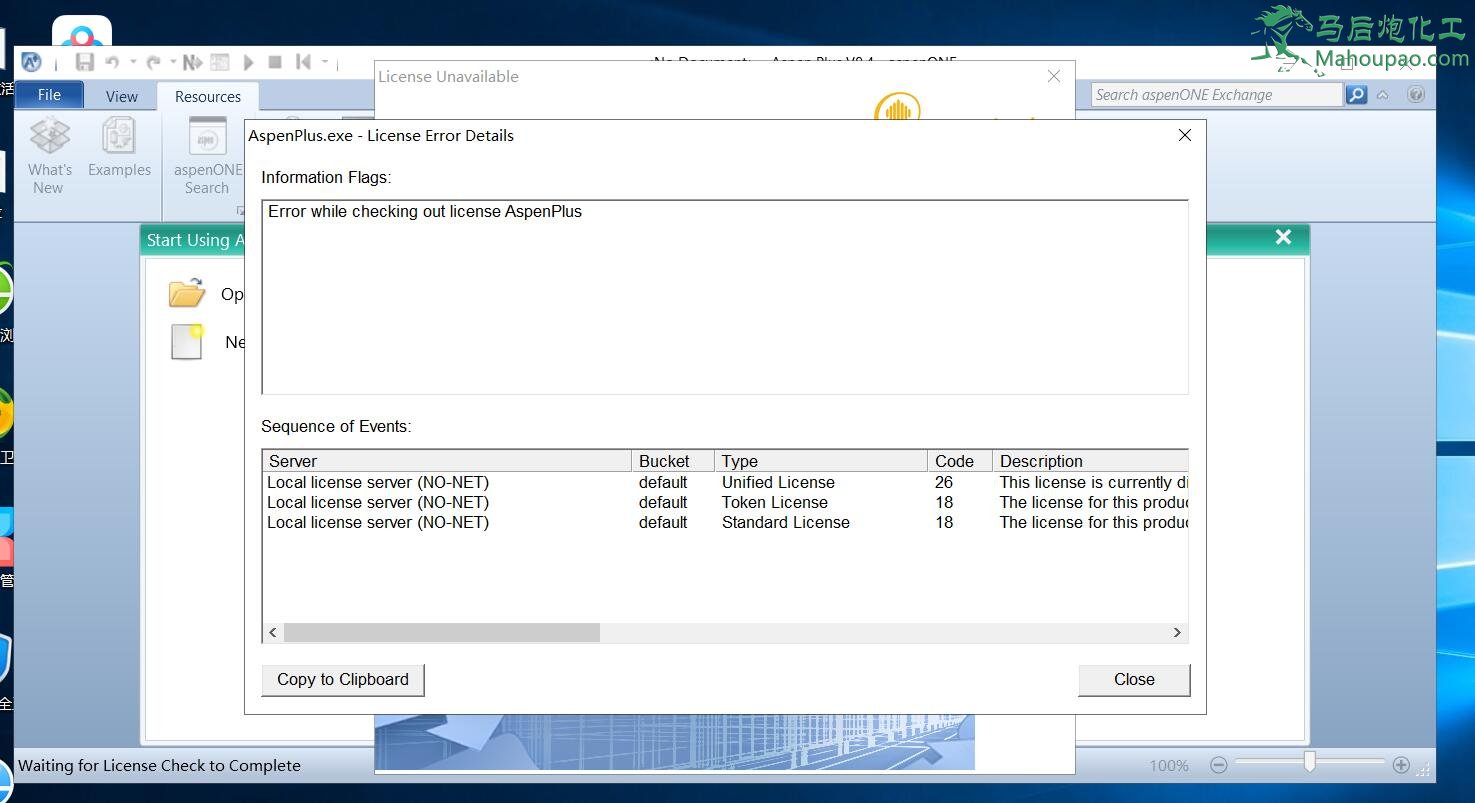Click the New document icon in start panel
The height and width of the screenshot is (803, 1475).
click(187, 341)
